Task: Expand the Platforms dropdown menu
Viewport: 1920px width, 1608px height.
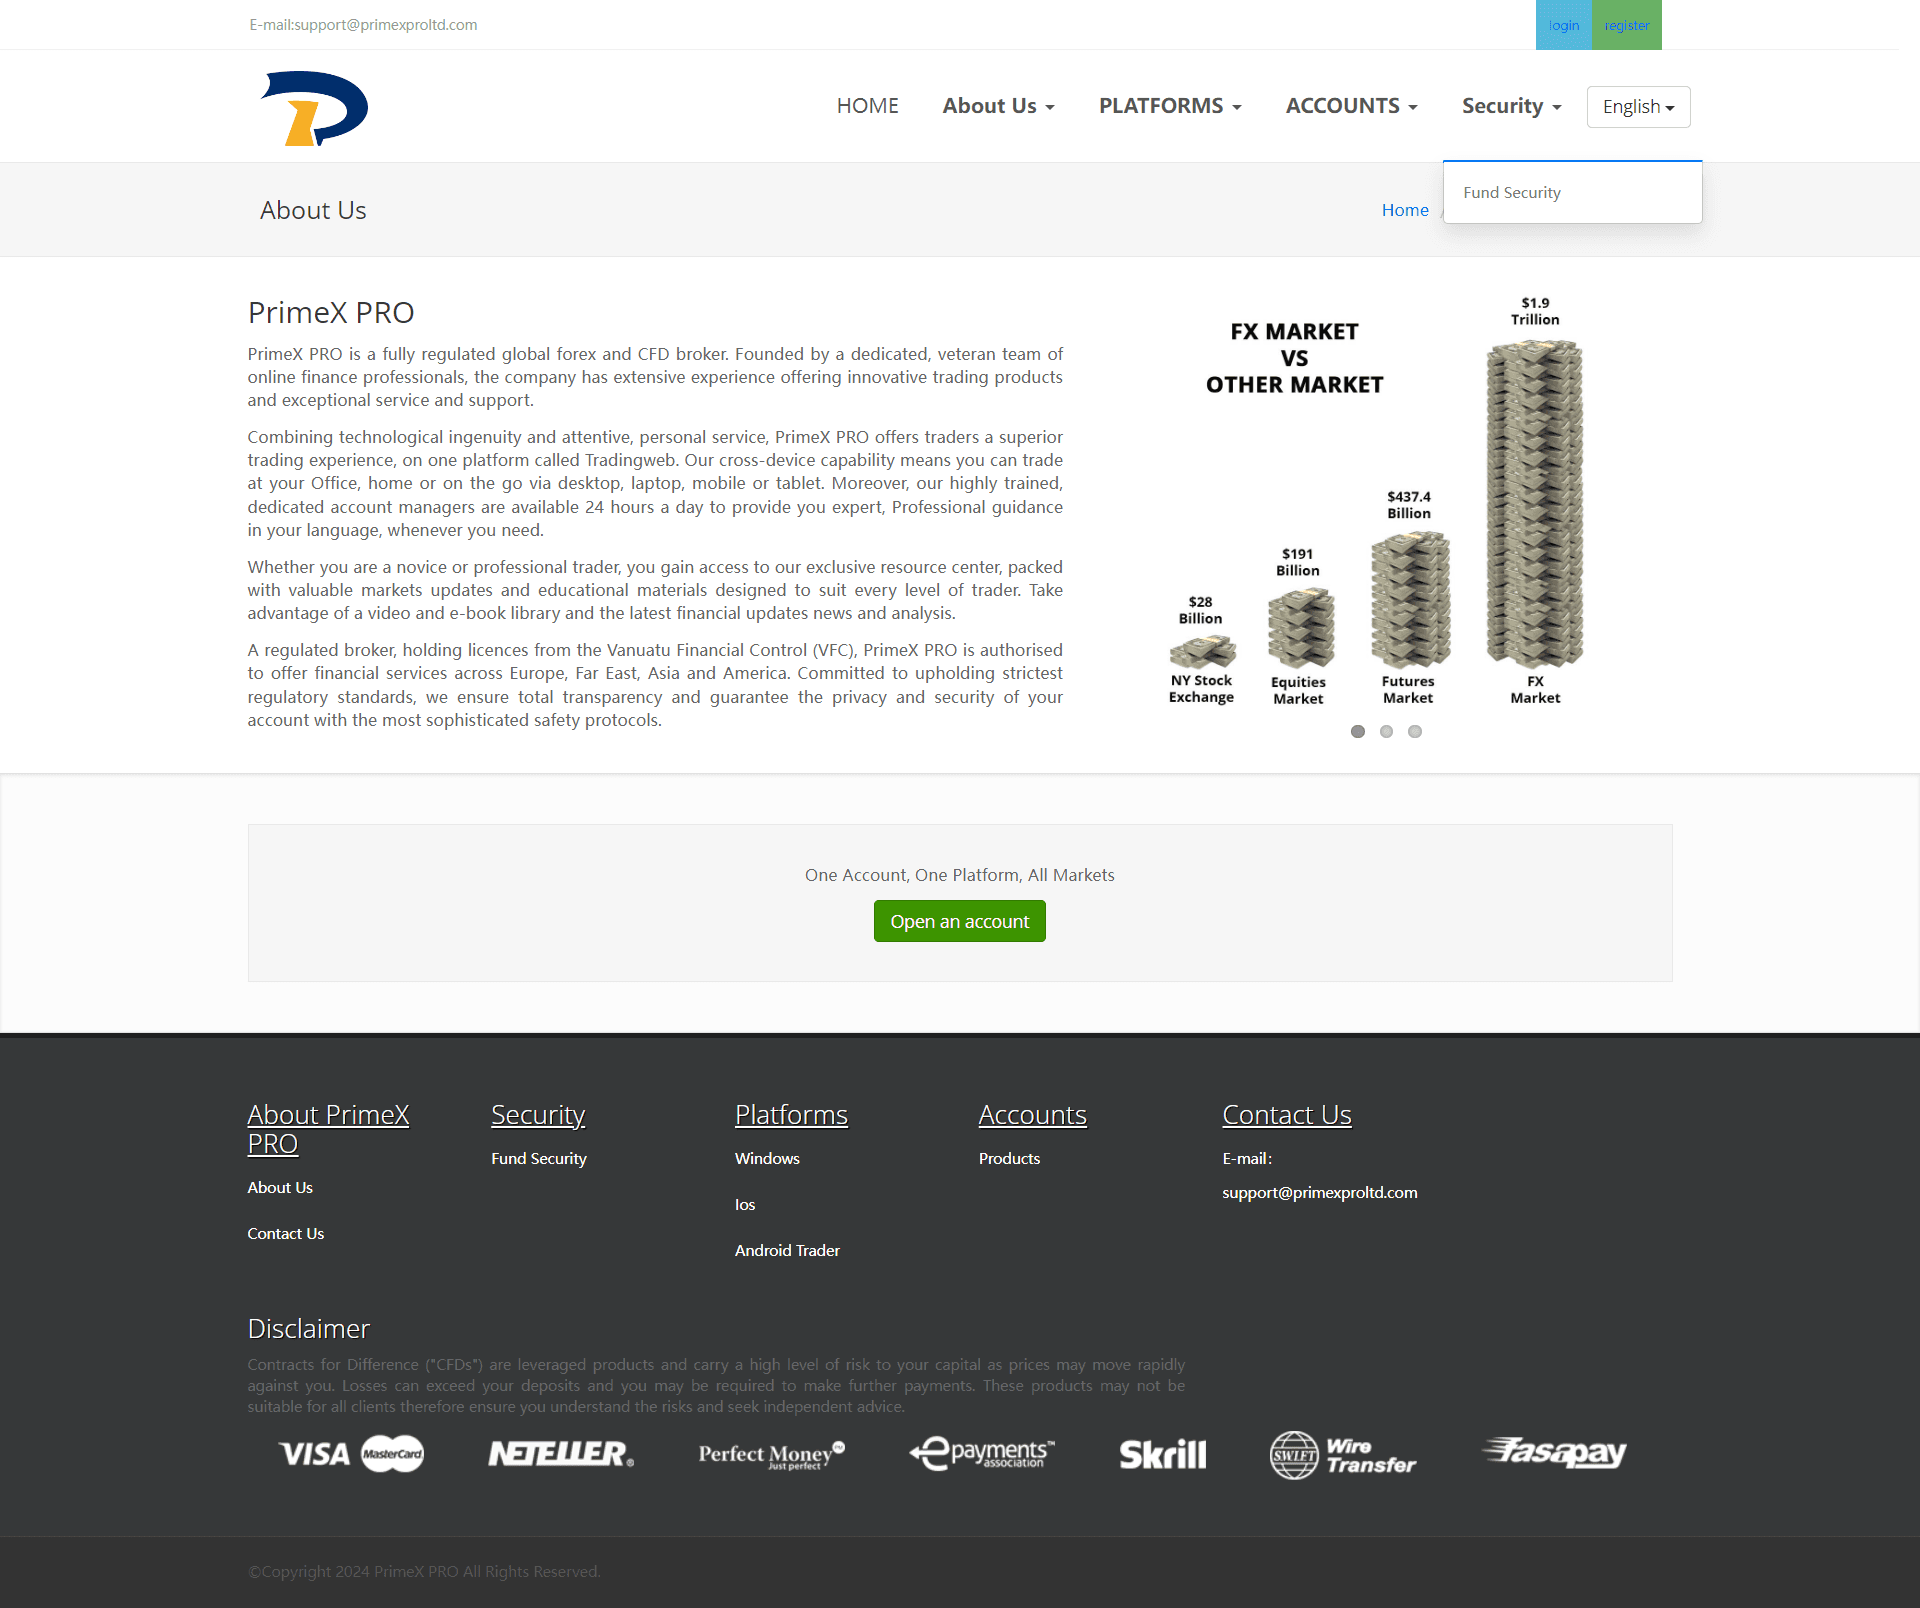Action: point(1170,105)
